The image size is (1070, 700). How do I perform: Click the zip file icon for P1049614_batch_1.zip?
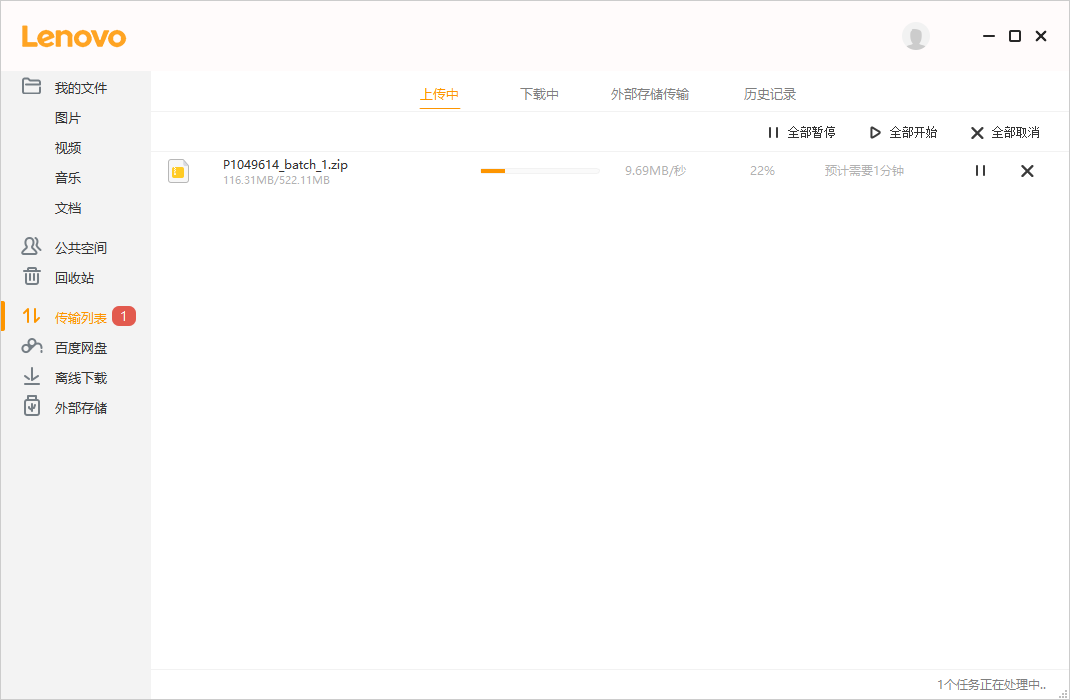pos(179,171)
